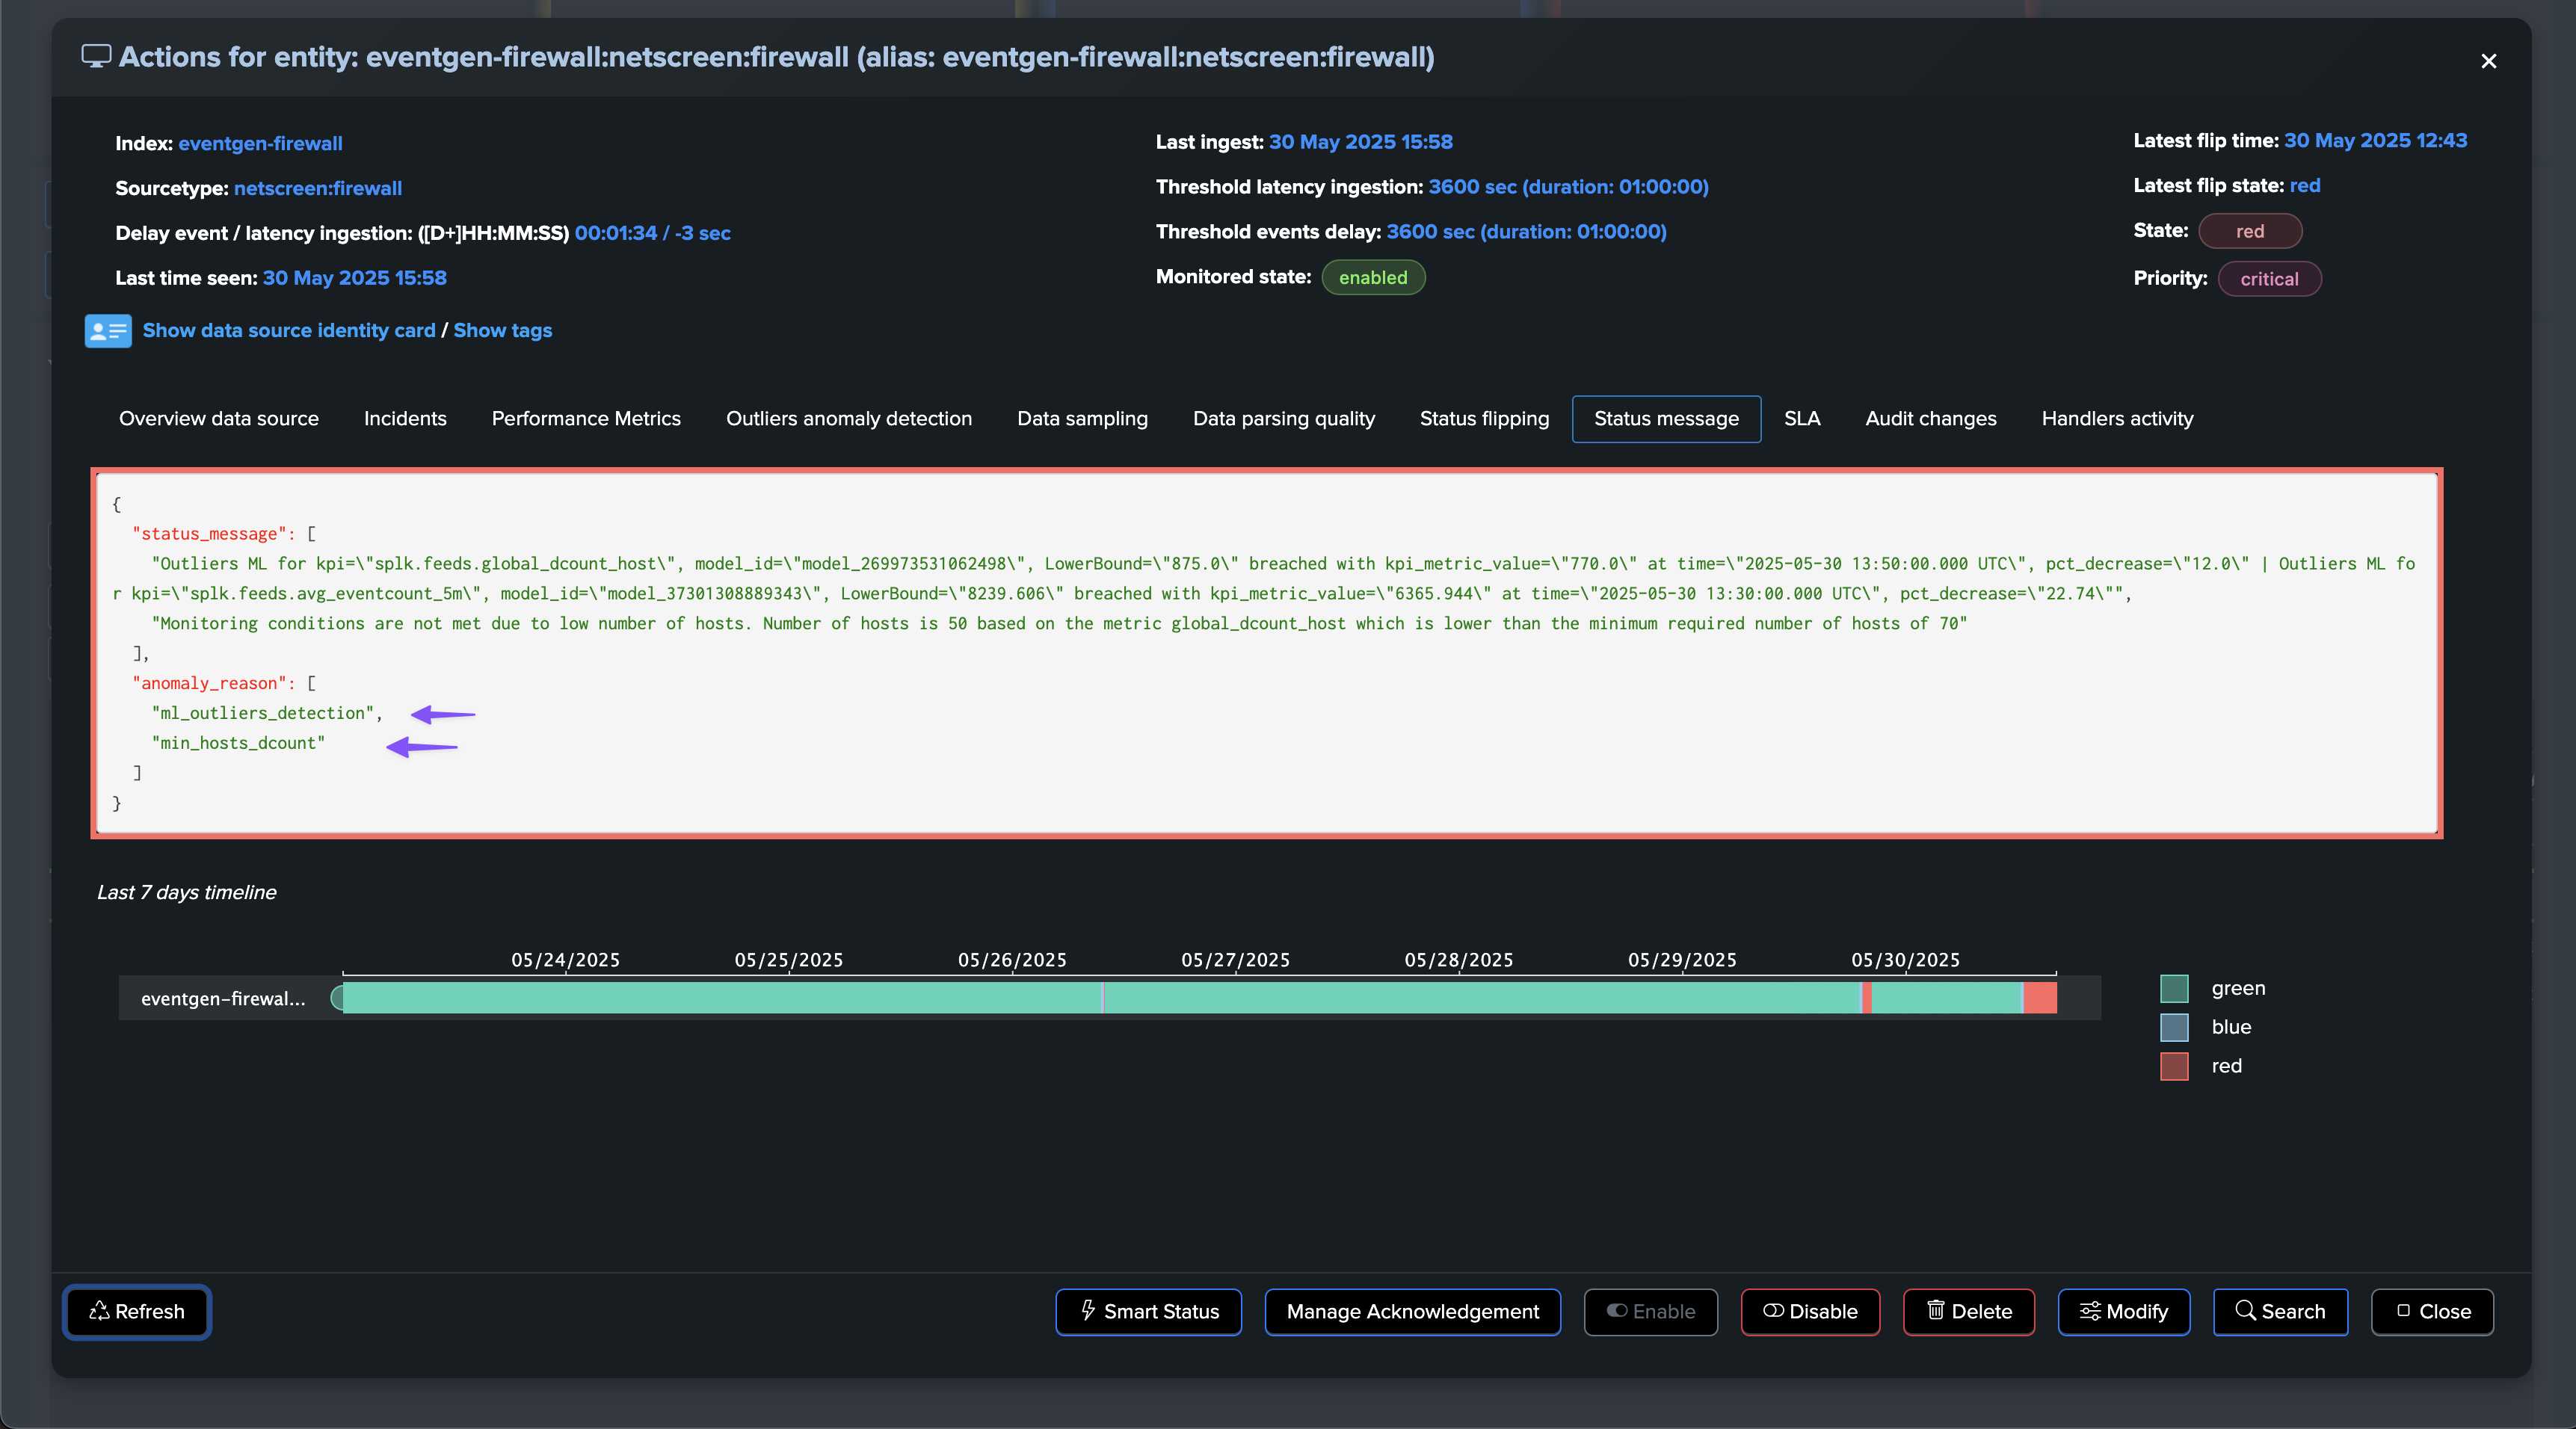Image resolution: width=2576 pixels, height=1429 pixels.
Task: Click the red segment at timeline end
Action: pos(2040,998)
